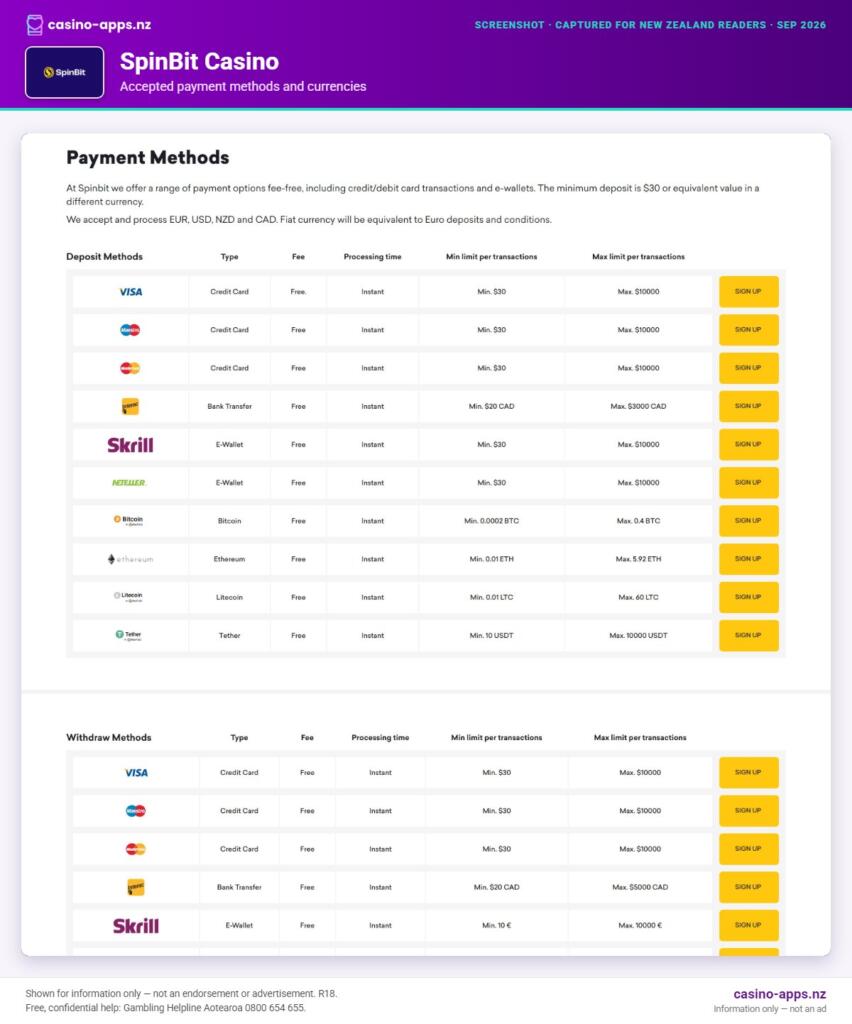Sign up via the Bitcoin deposit row

(749, 520)
